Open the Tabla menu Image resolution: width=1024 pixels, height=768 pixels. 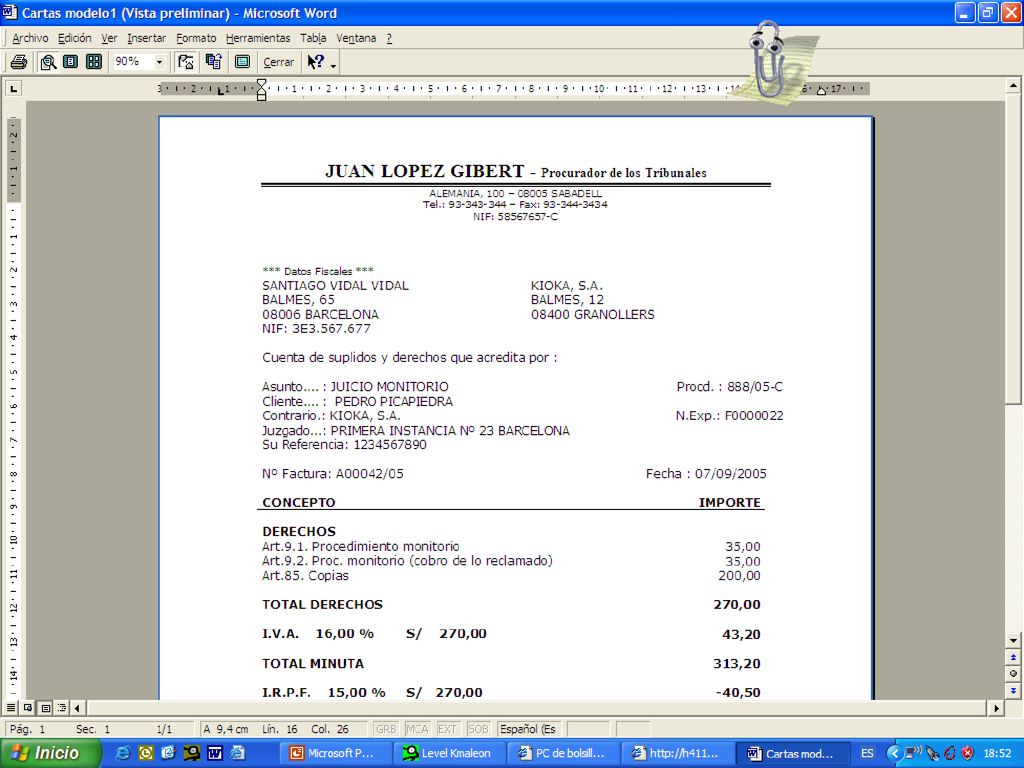pos(313,38)
